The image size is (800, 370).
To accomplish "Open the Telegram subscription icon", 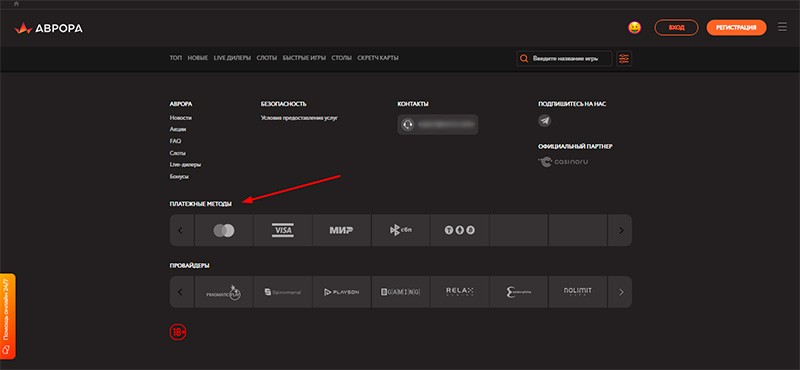I will pyautogui.click(x=544, y=121).
